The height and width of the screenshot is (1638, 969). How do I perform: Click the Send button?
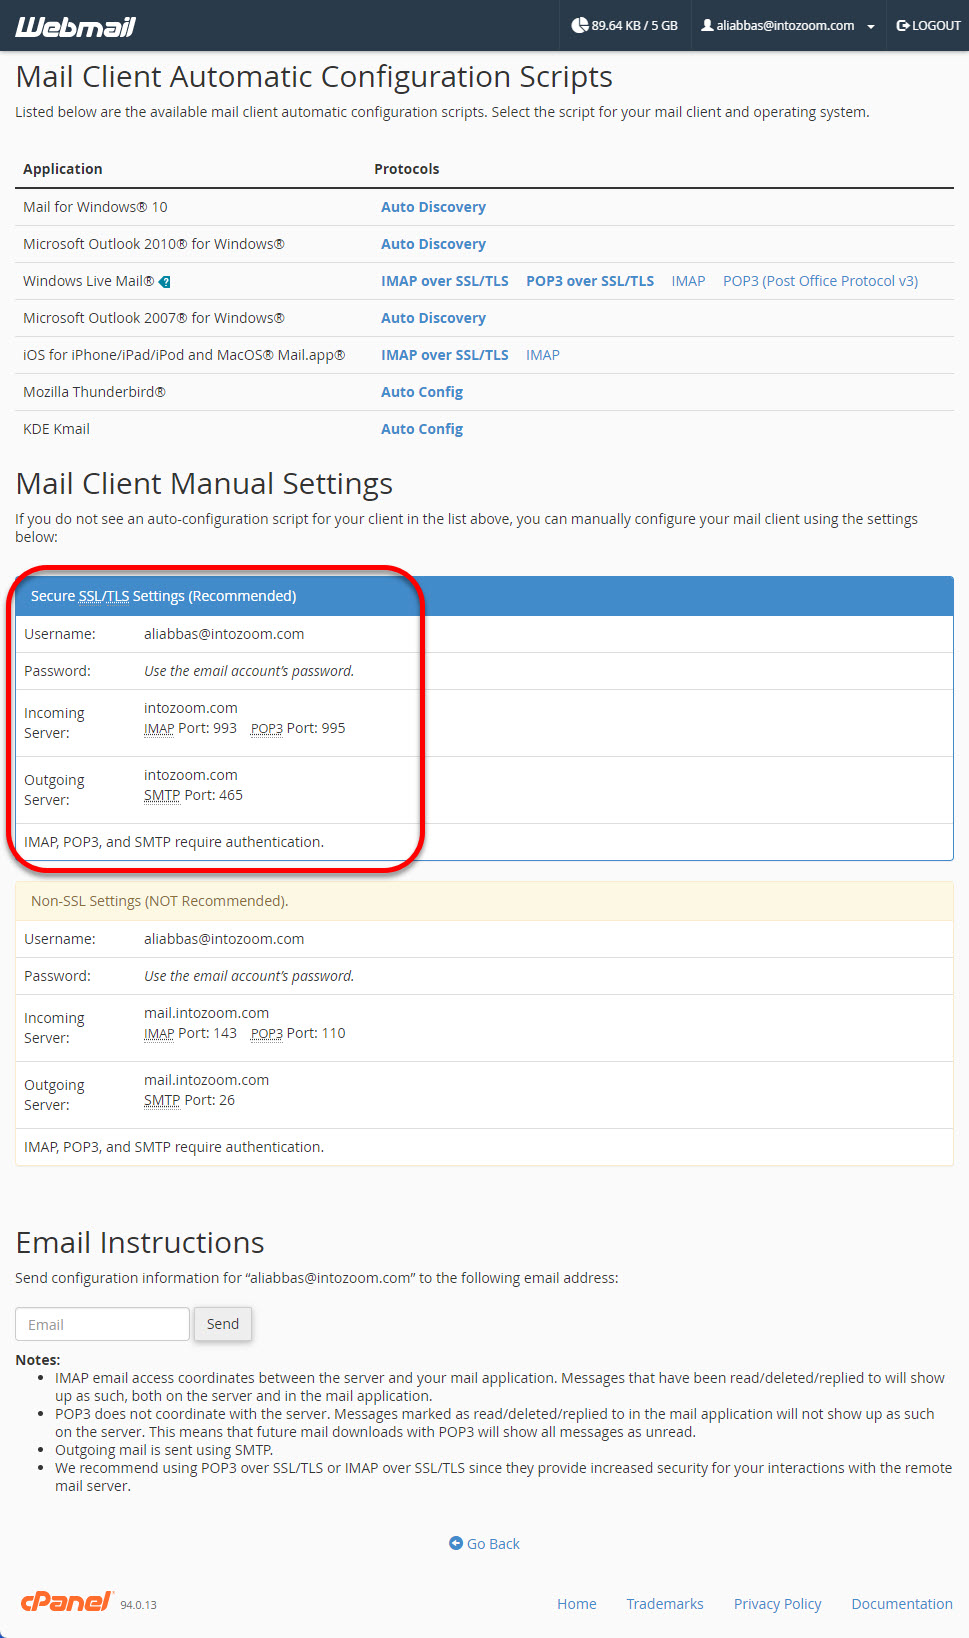pos(223,1324)
